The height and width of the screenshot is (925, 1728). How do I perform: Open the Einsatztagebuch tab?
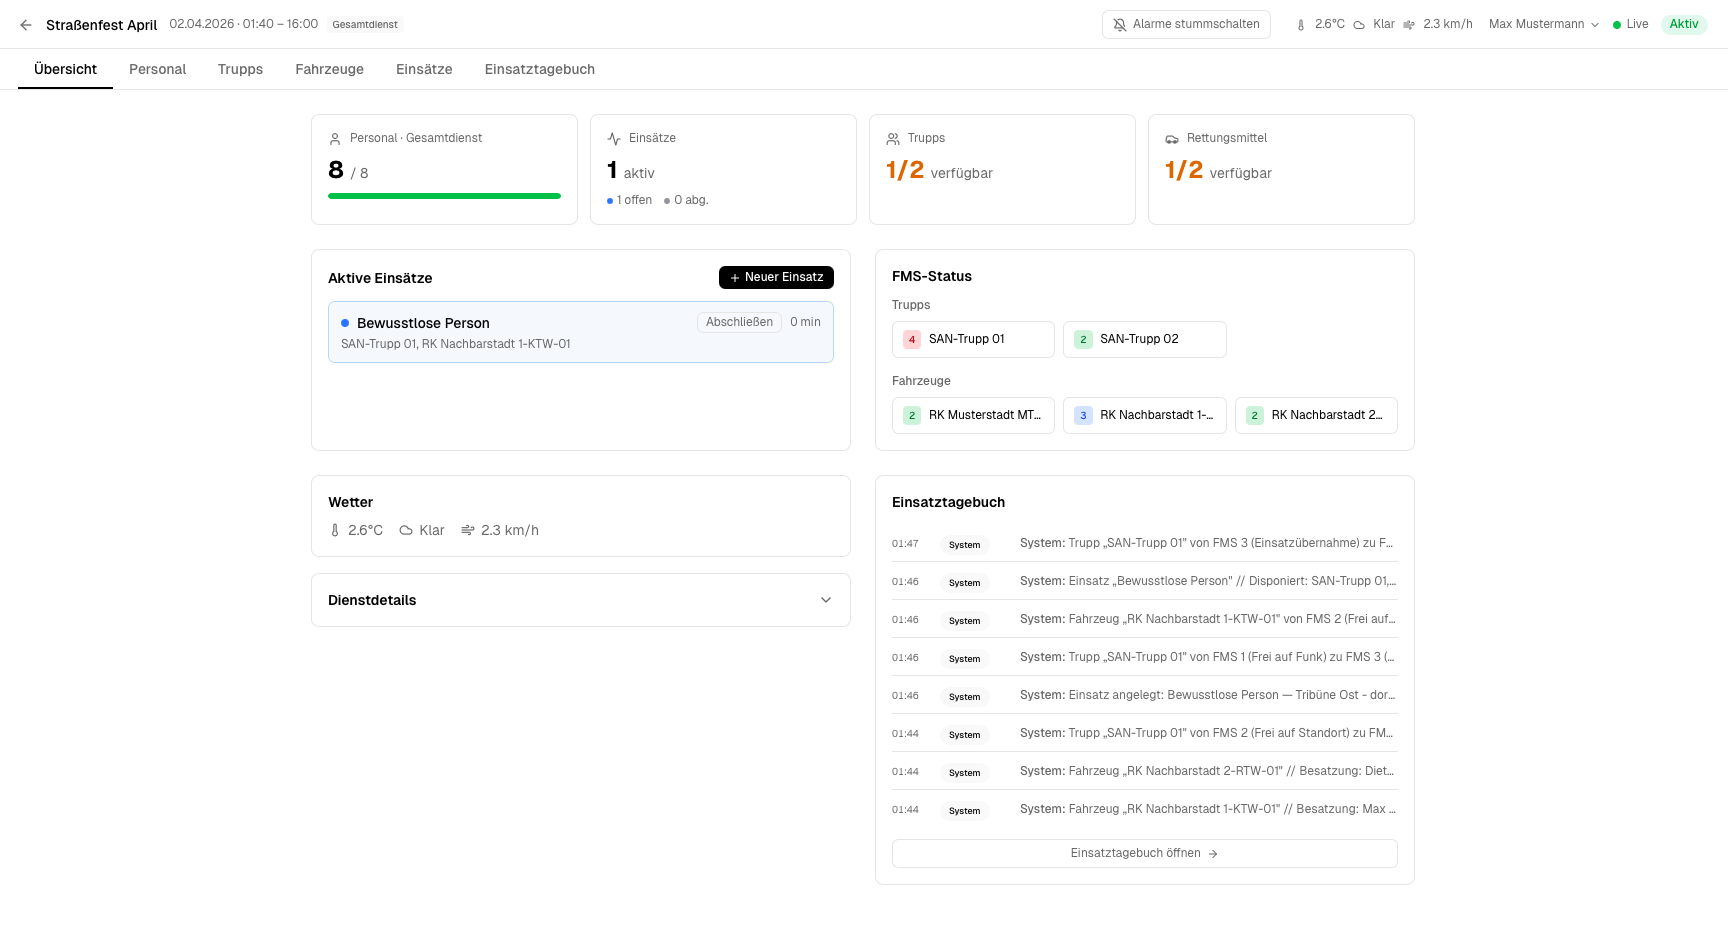(x=539, y=69)
